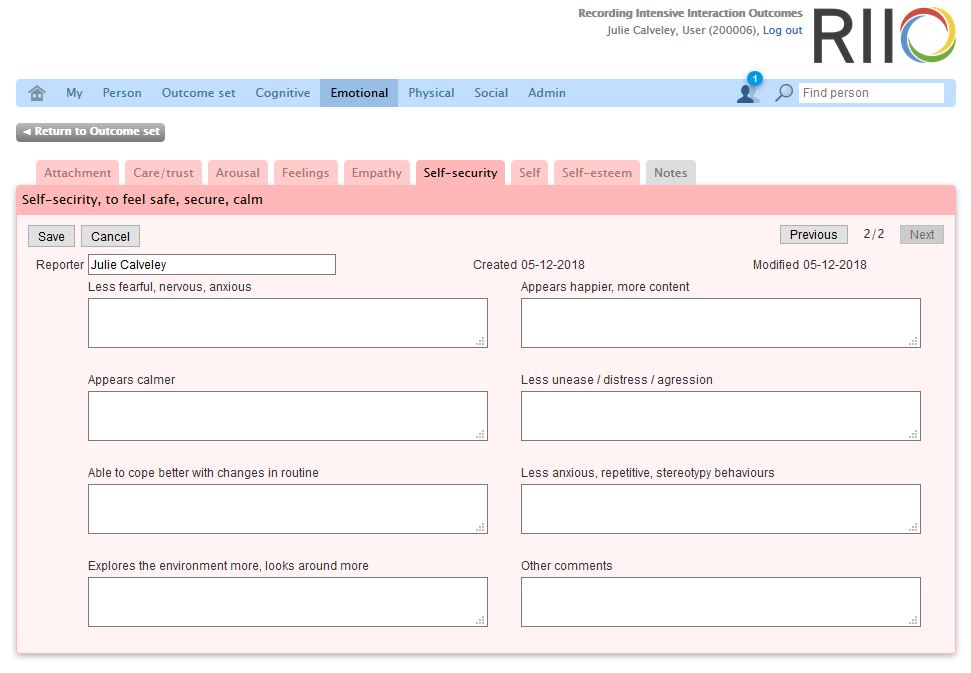
Task: Go to the Previous record
Action: [x=813, y=235]
